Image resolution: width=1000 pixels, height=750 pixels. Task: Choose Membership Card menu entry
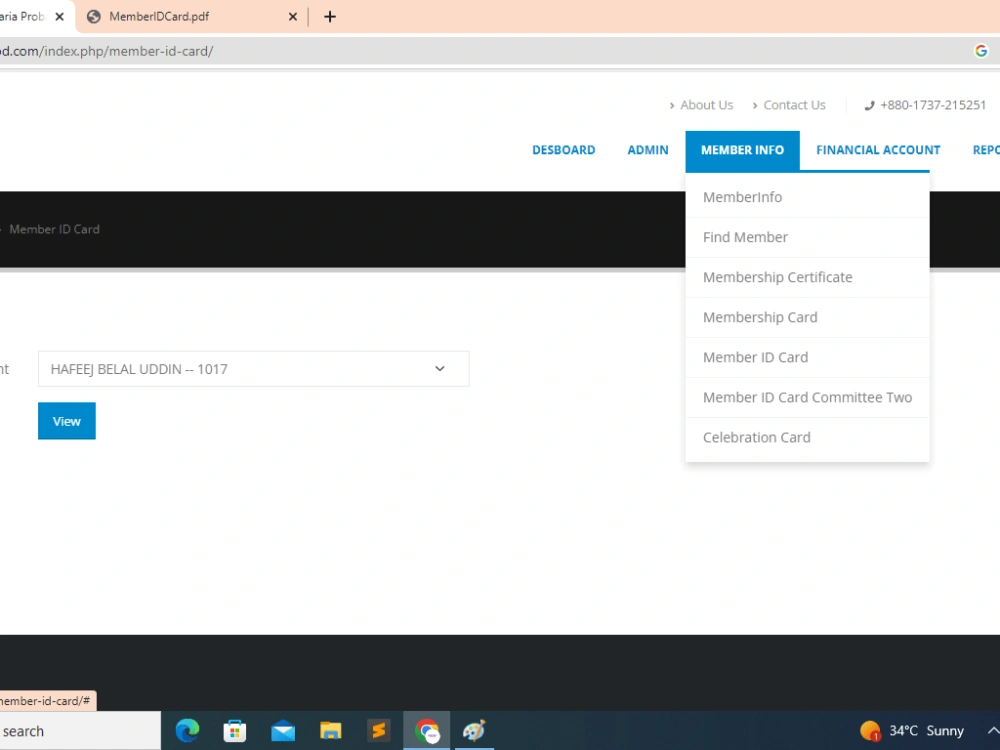point(807,318)
